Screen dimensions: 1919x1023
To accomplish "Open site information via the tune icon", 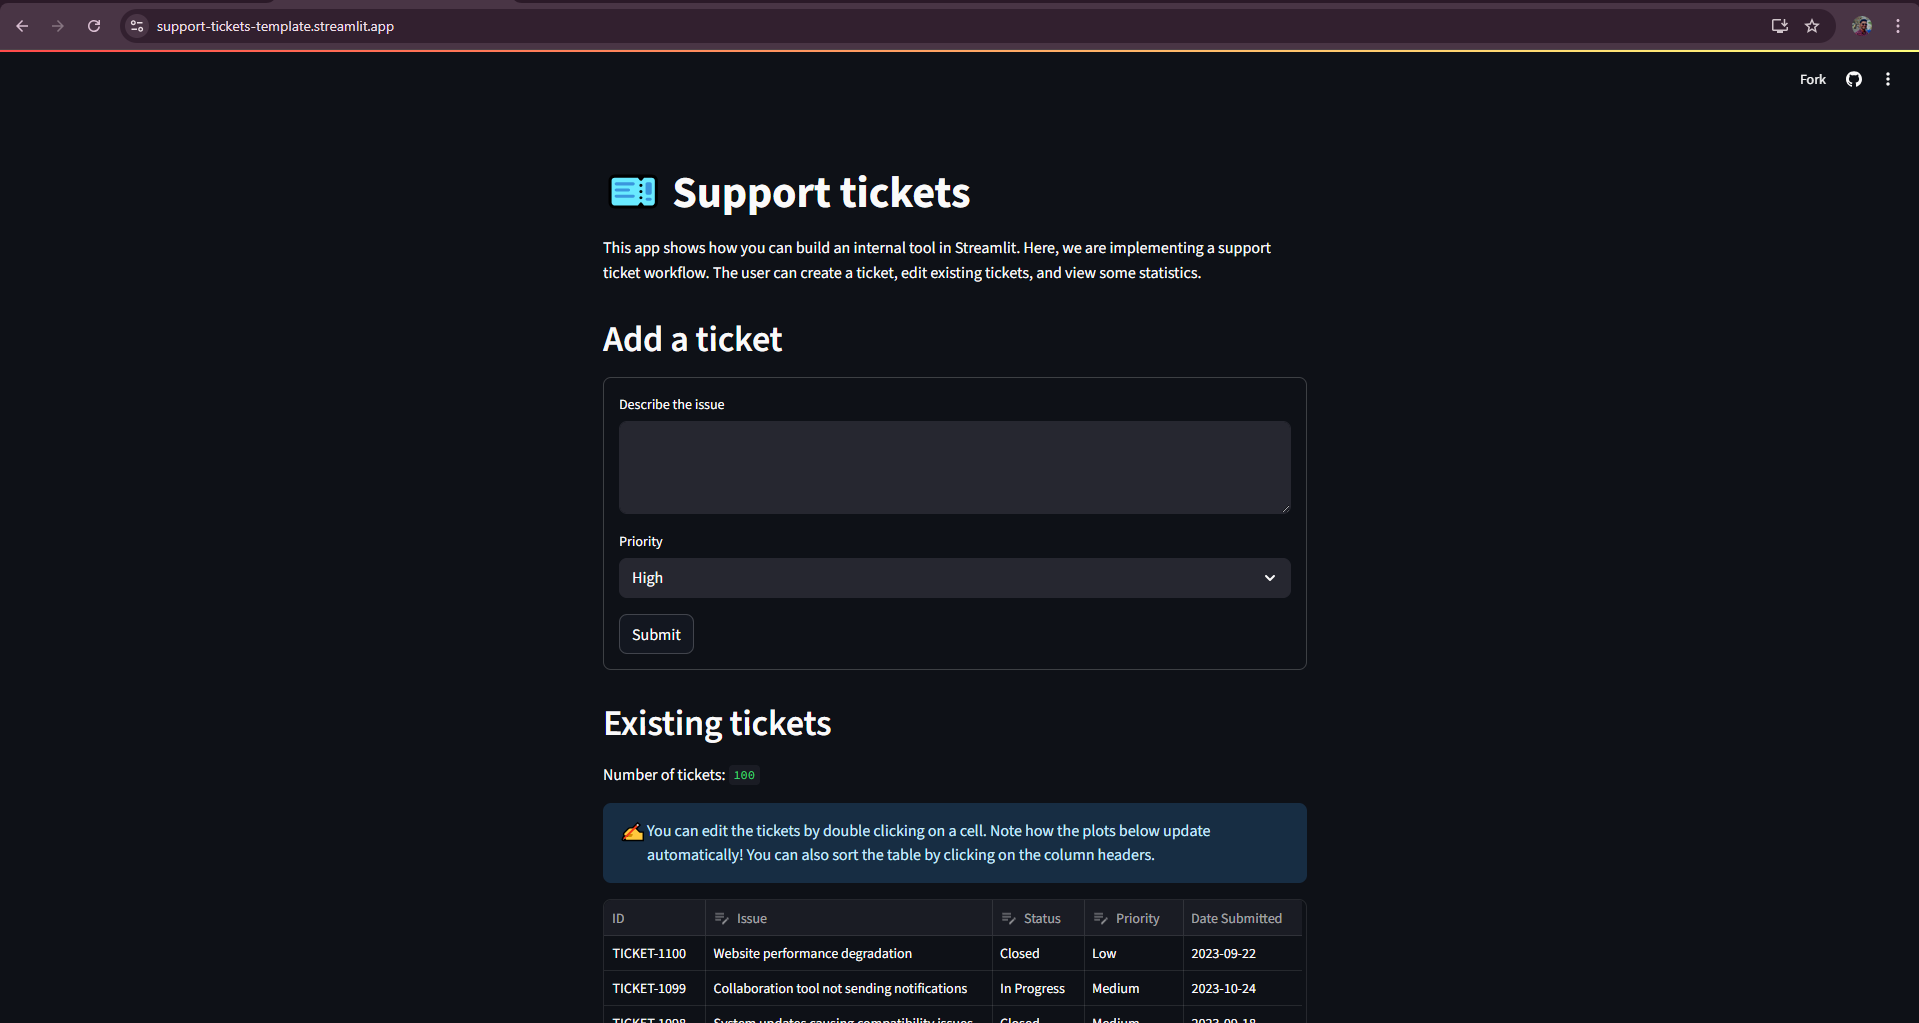I will (x=136, y=26).
